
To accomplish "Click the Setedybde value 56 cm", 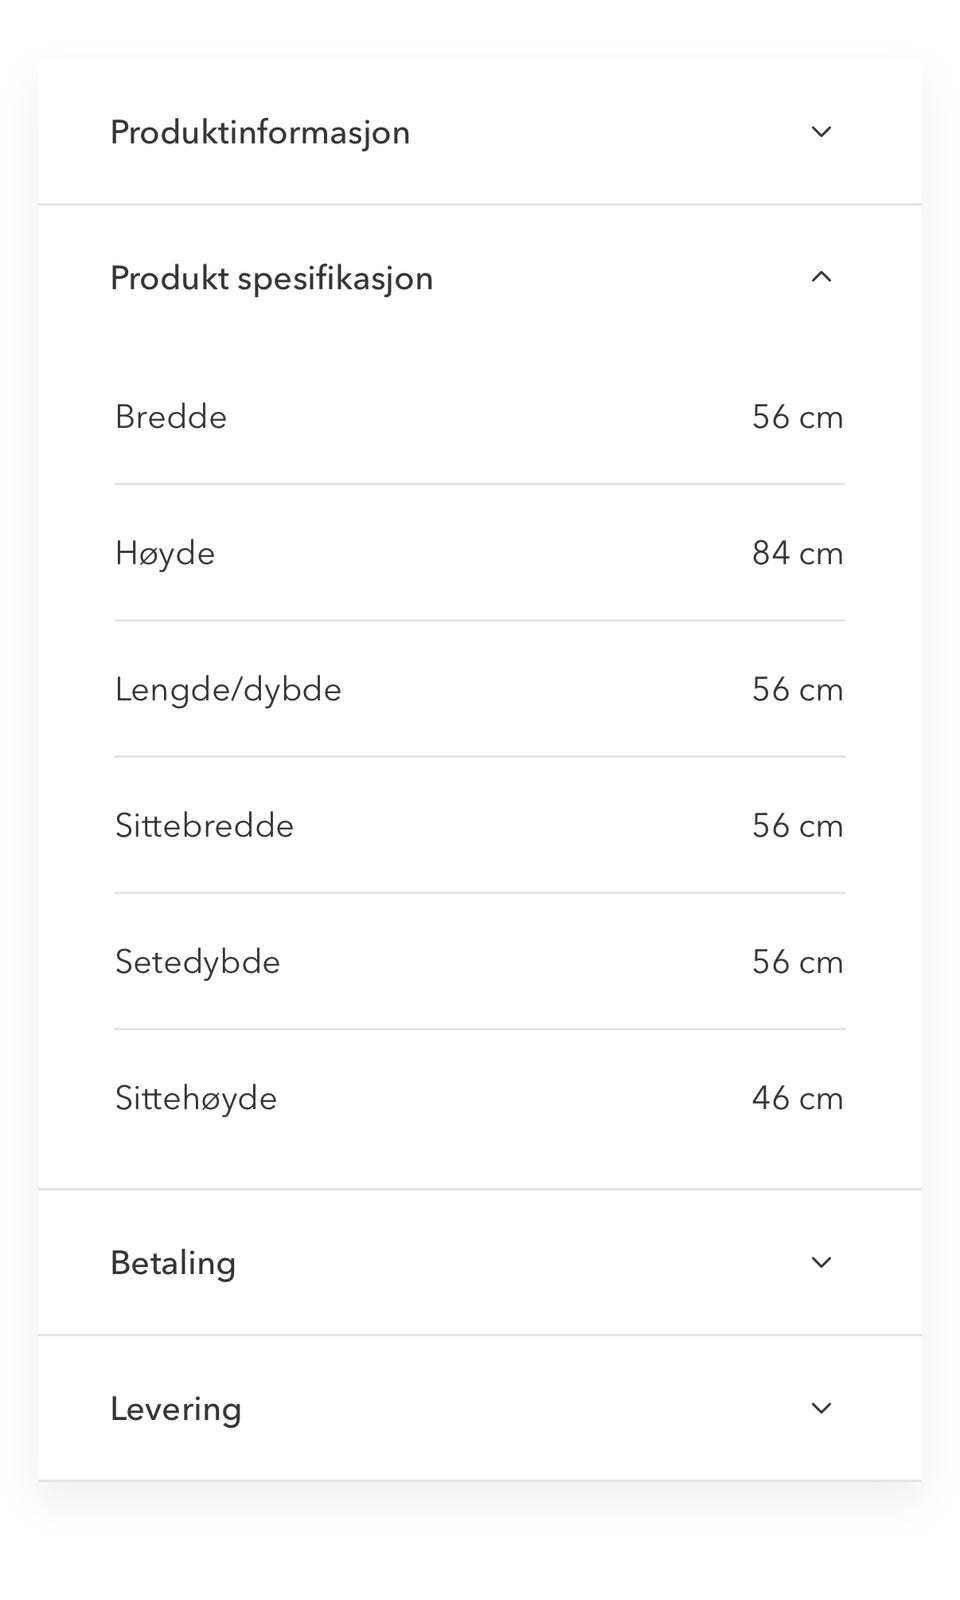I will coord(798,962).
